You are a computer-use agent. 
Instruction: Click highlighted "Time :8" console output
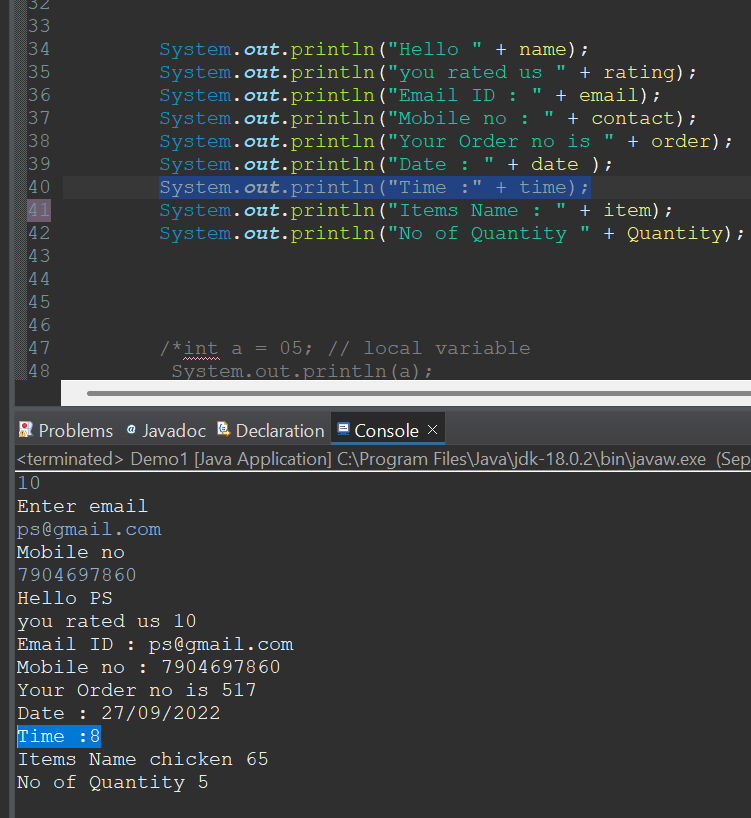pos(59,736)
